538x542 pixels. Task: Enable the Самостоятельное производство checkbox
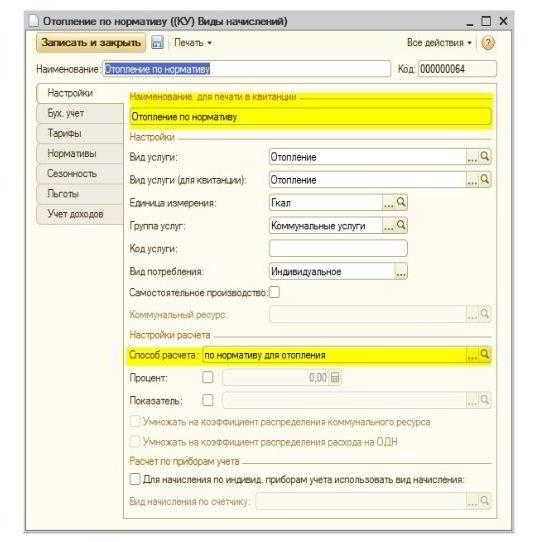coord(274,292)
